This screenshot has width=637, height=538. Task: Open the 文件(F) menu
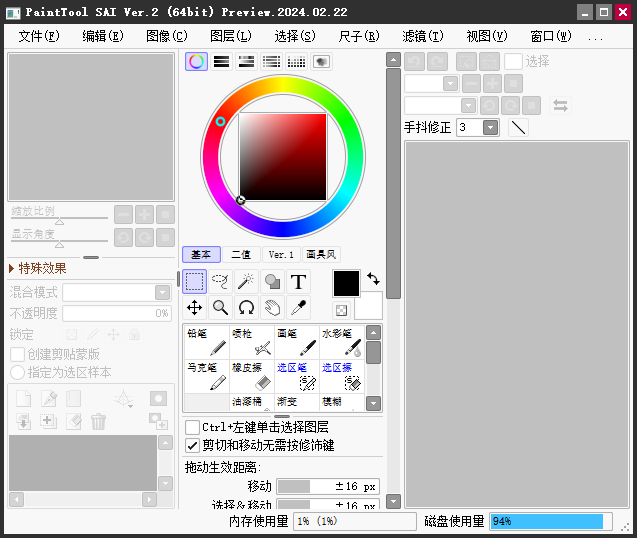39,36
